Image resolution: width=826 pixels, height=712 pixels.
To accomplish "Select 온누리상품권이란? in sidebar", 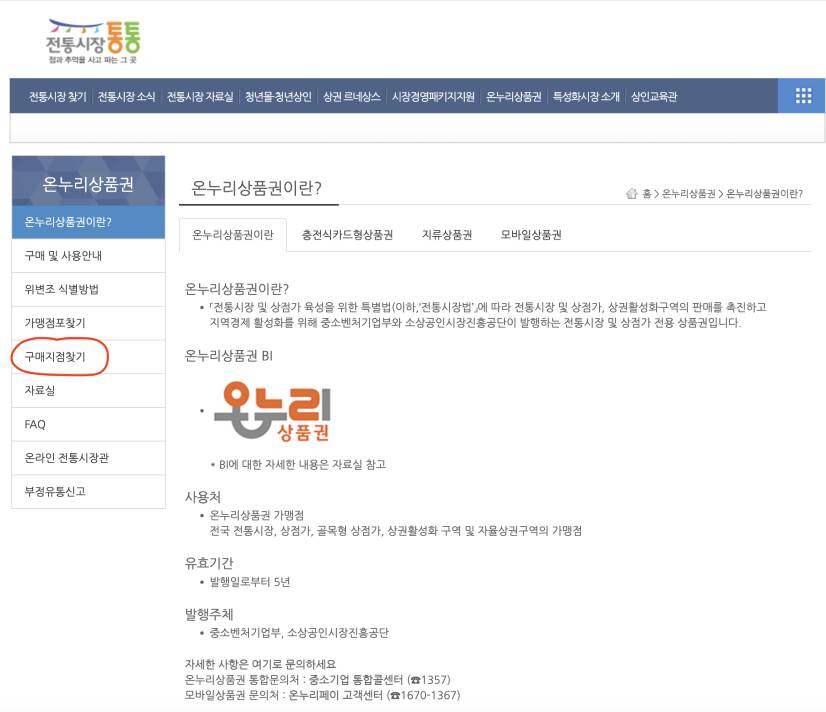I will [x=88, y=222].
